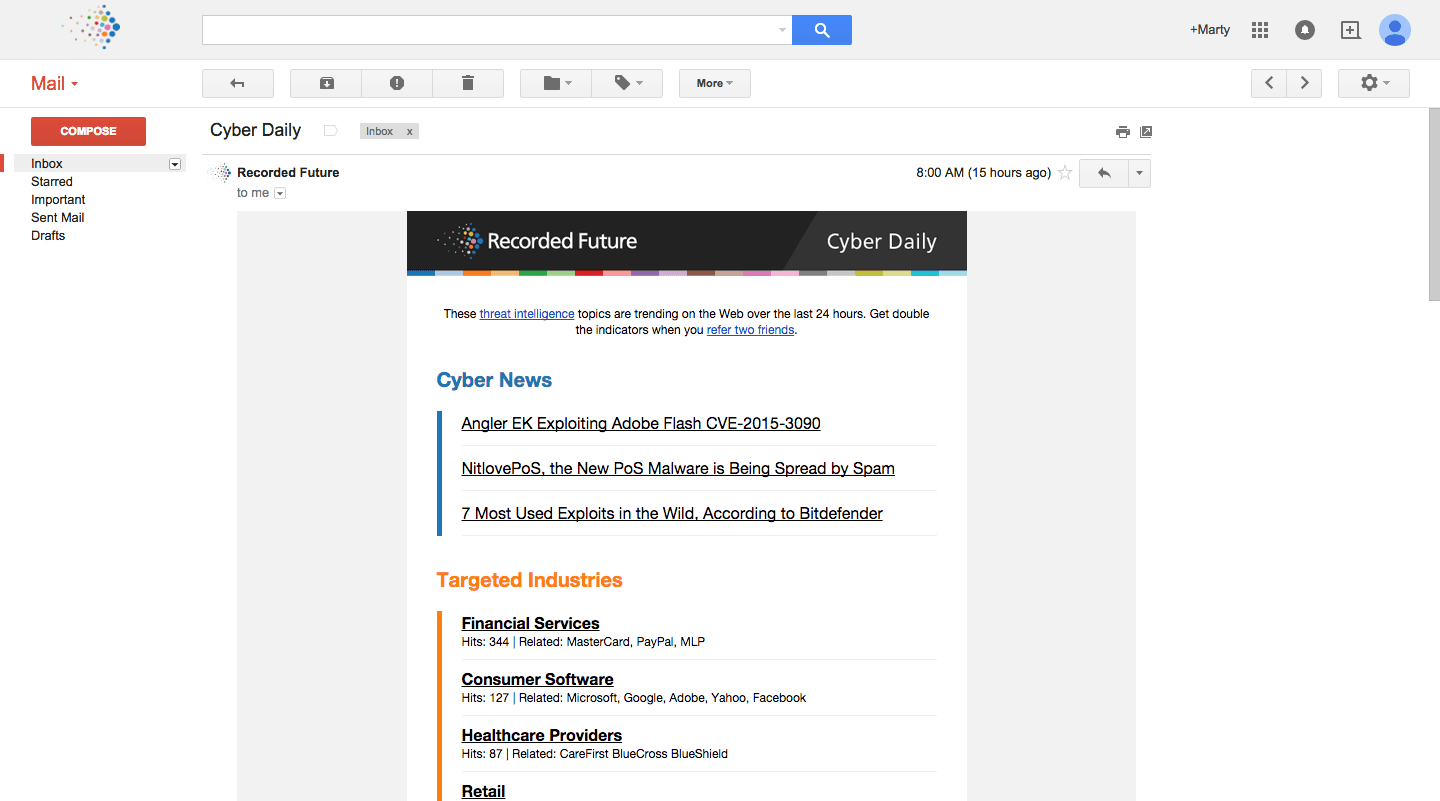
Task: Click the Recorded Future banner logo
Action: tap(537, 240)
